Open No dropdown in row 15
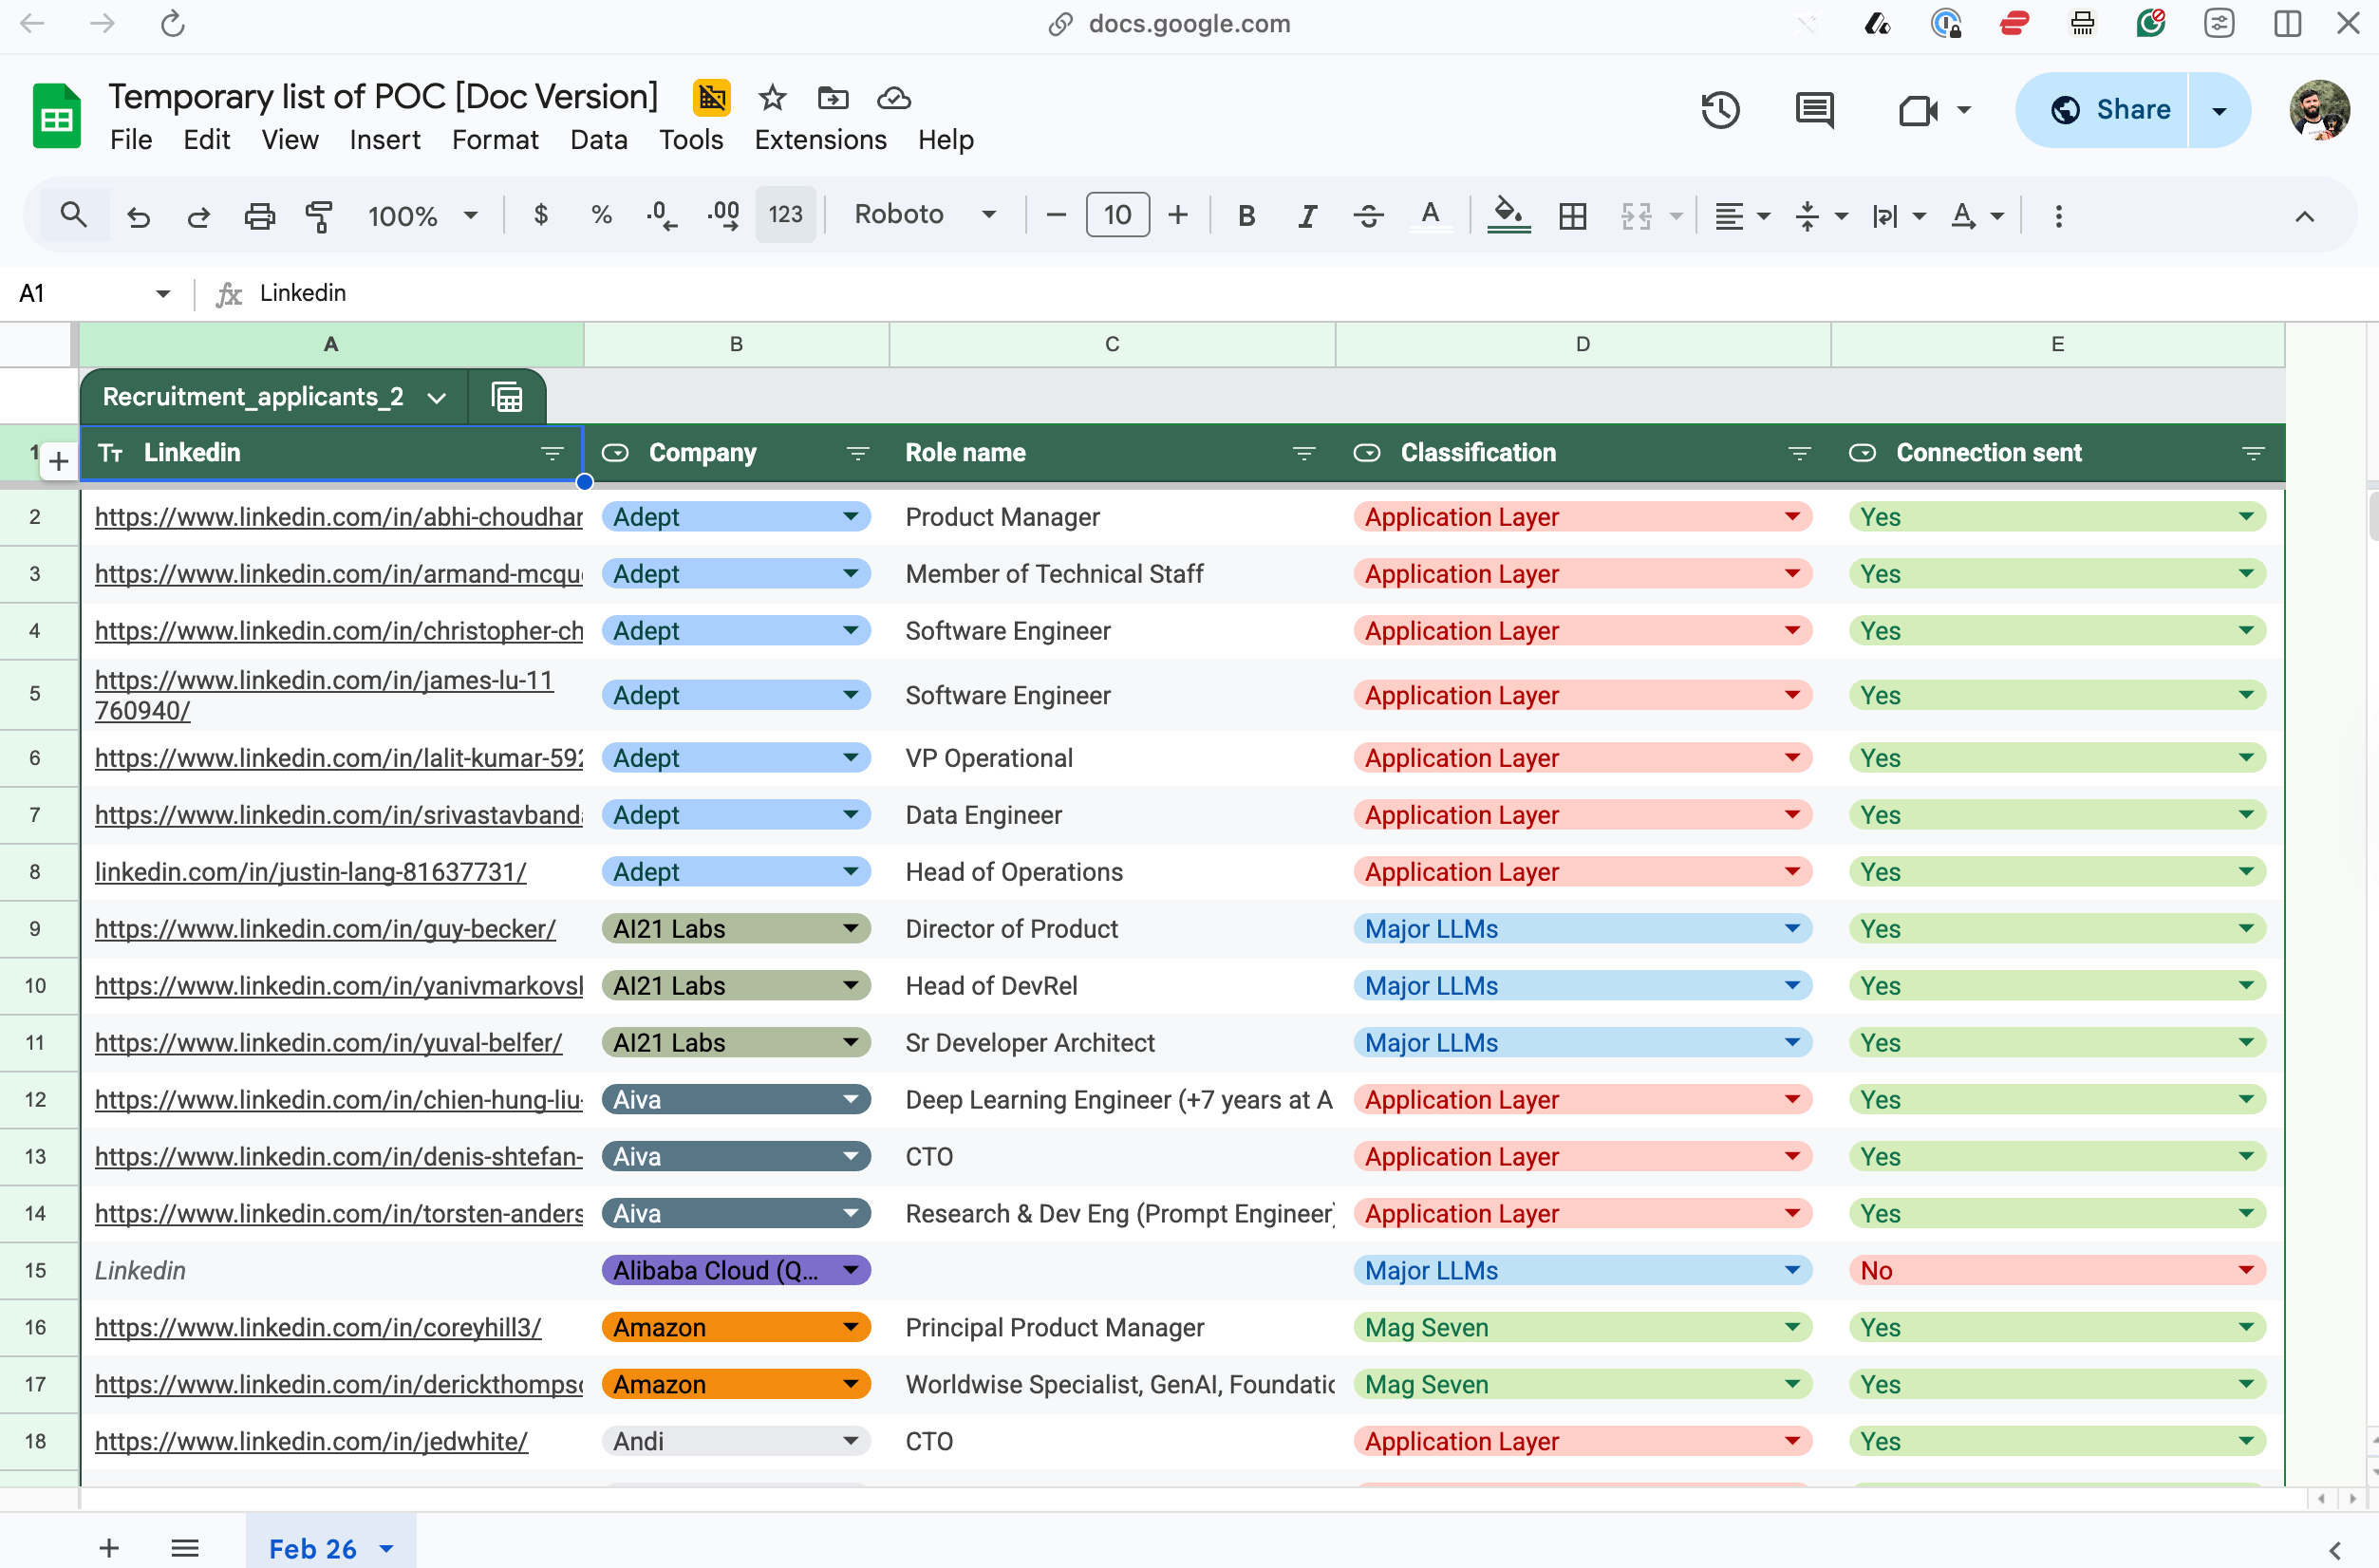Screen dimensions: 2379x1568 pyautogui.click(x=2246, y=1270)
